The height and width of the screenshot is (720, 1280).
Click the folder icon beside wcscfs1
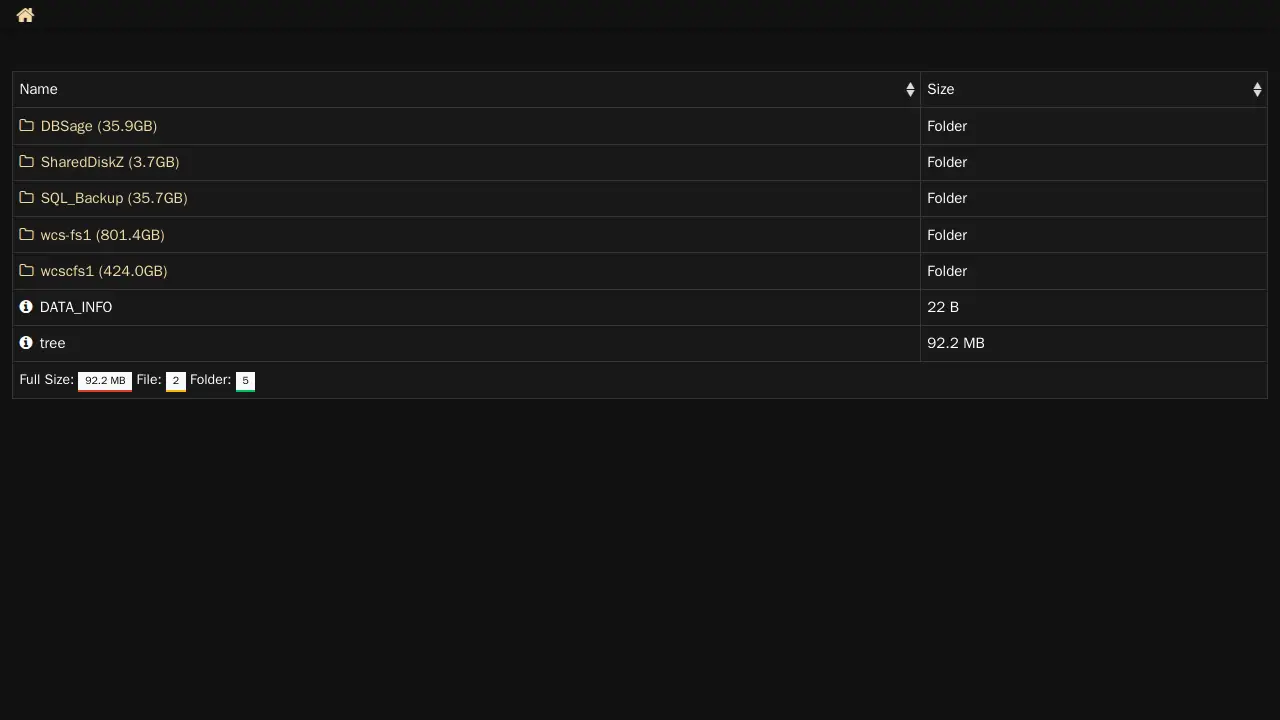[27, 271]
